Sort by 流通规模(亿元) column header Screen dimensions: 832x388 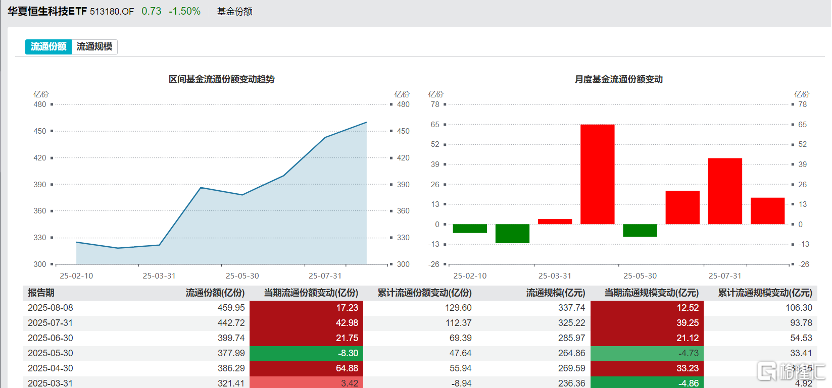(x=556, y=293)
